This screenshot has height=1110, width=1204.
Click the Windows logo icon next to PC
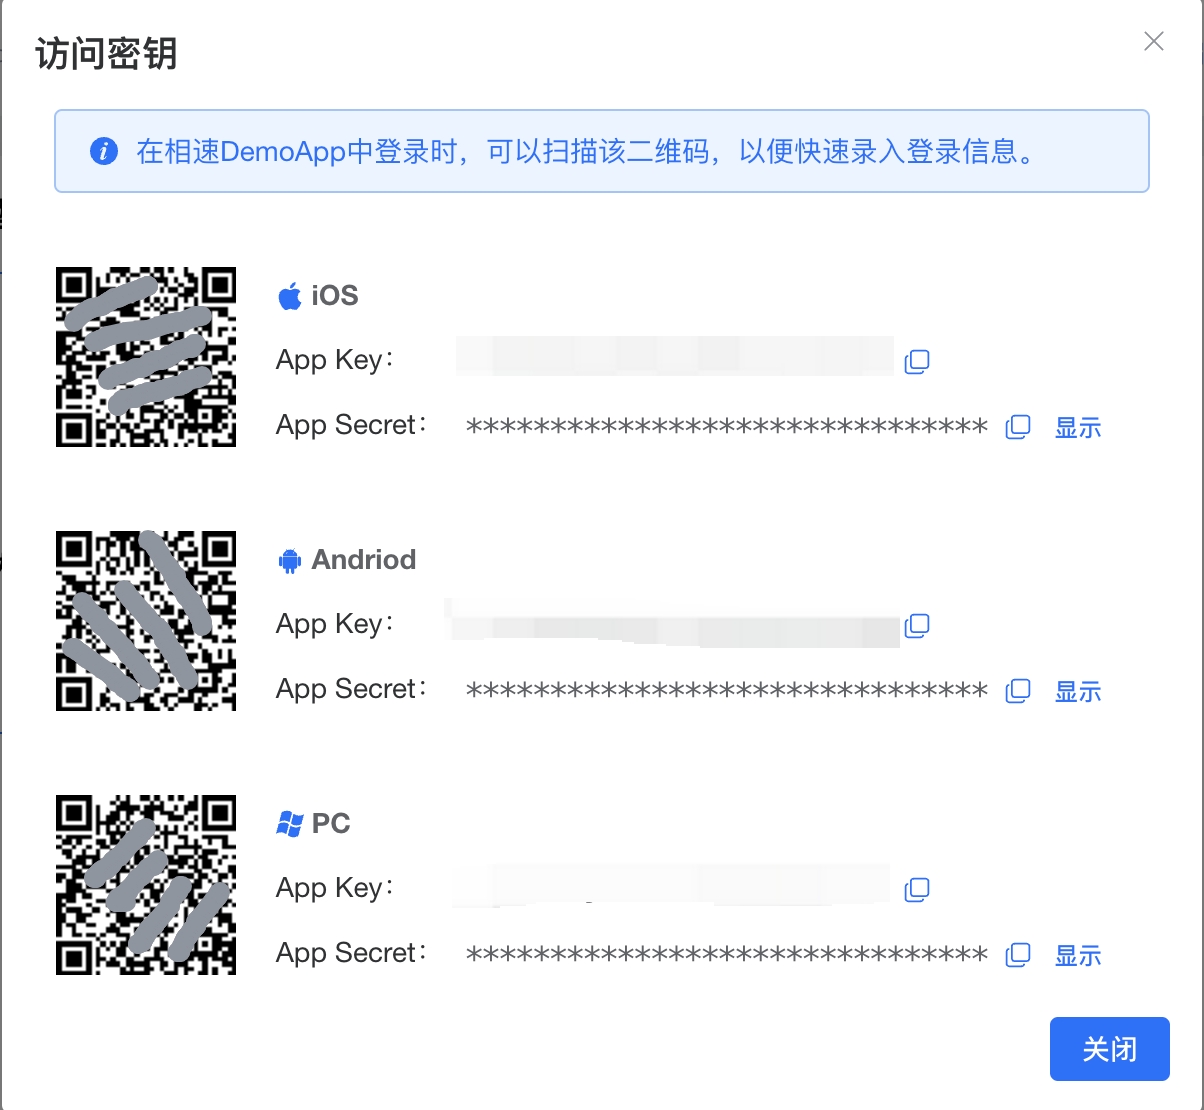click(289, 824)
